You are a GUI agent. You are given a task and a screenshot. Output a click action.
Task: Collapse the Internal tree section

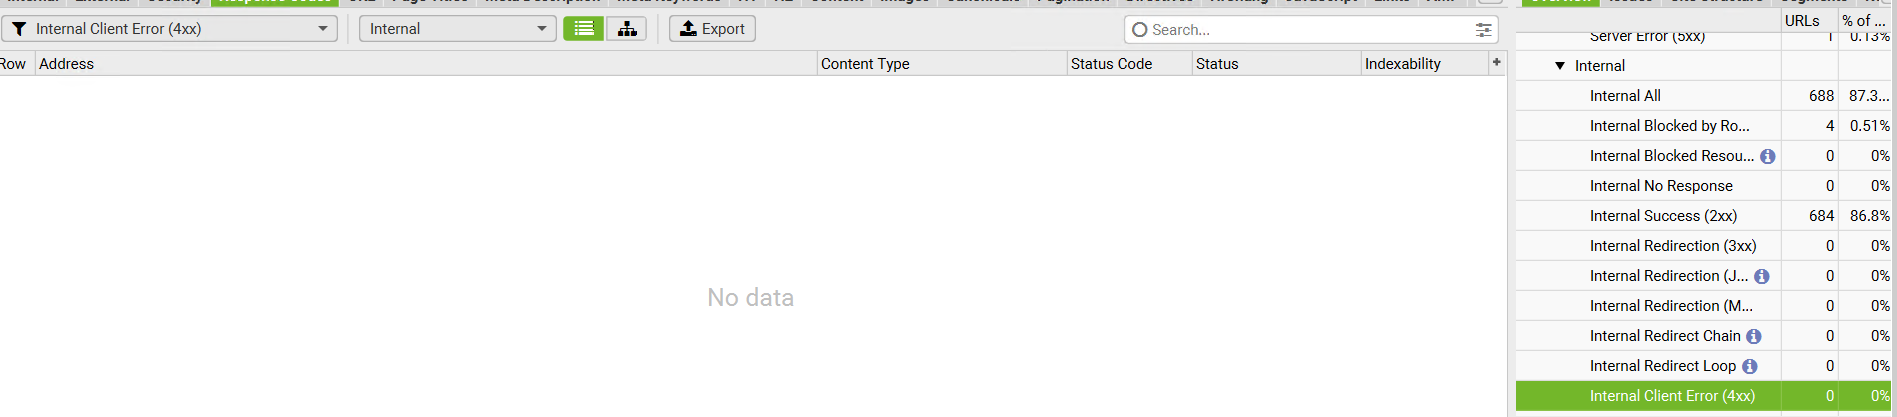(x=1559, y=66)
